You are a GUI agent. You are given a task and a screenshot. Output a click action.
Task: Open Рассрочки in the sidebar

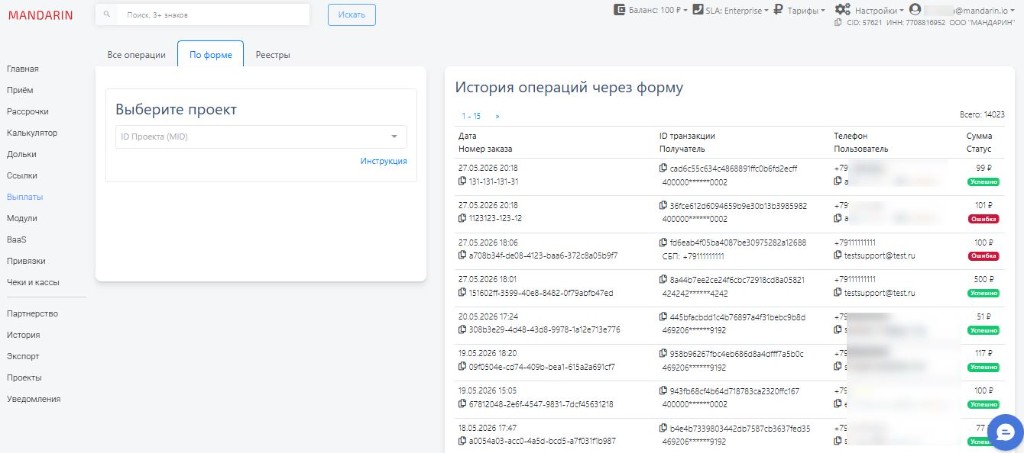coord(27,112)
